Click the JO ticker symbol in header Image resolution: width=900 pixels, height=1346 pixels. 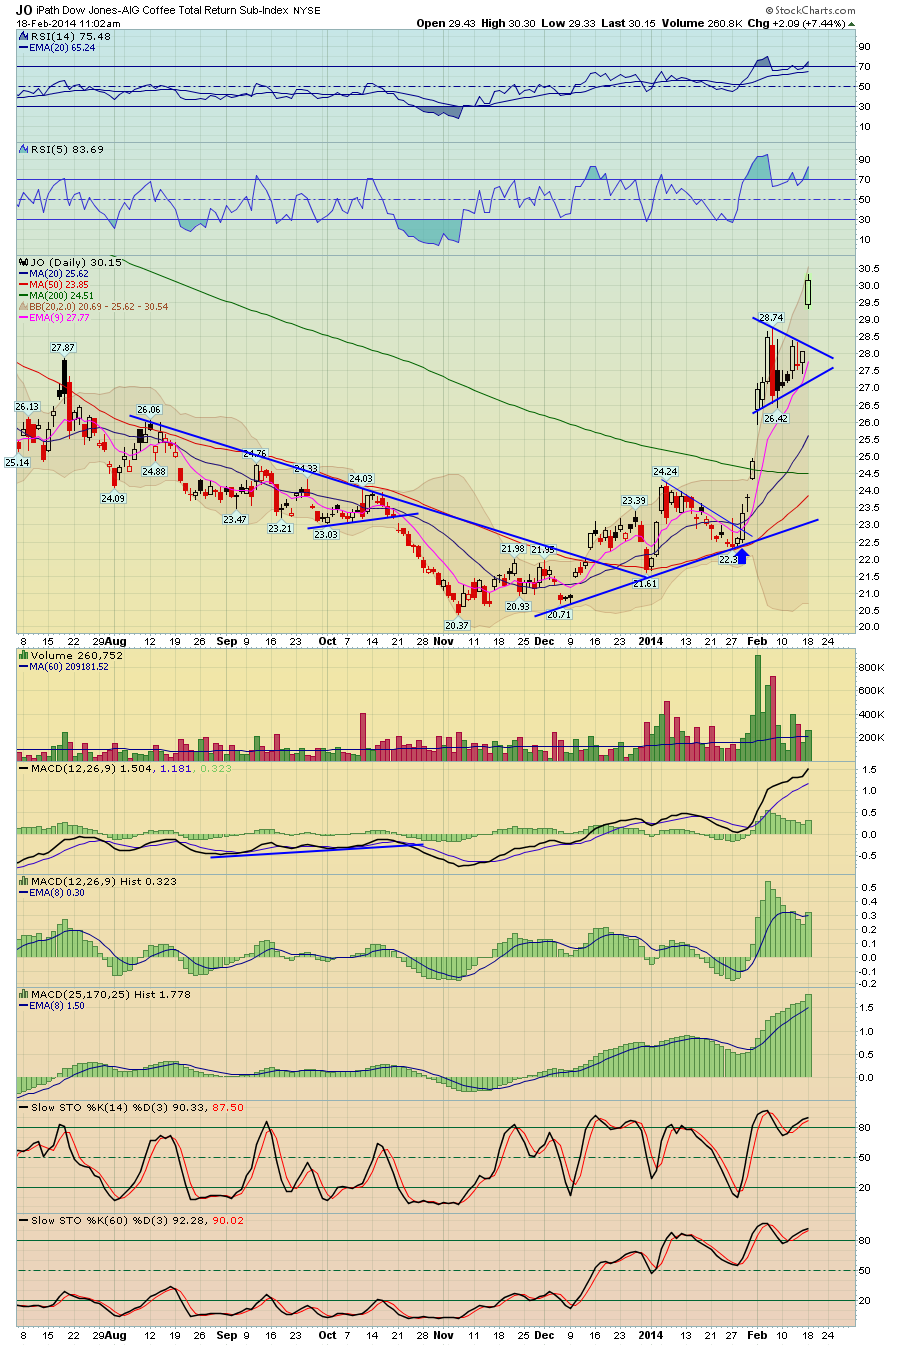(23, 10)
